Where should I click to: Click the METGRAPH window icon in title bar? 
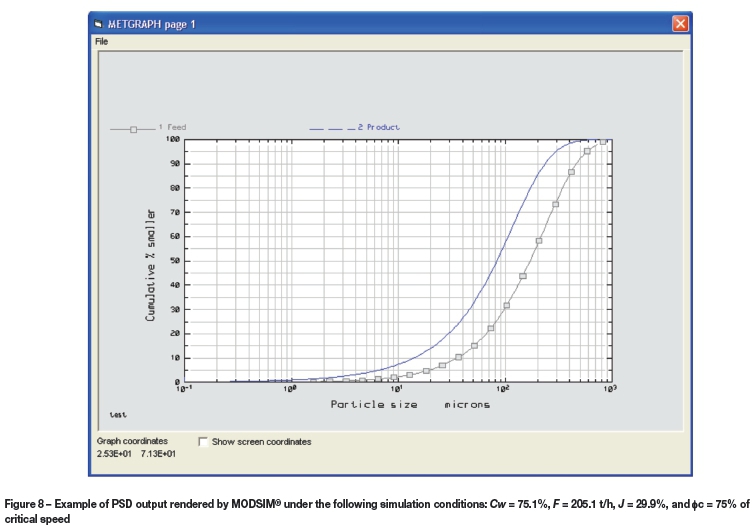[x=98, y=23]
